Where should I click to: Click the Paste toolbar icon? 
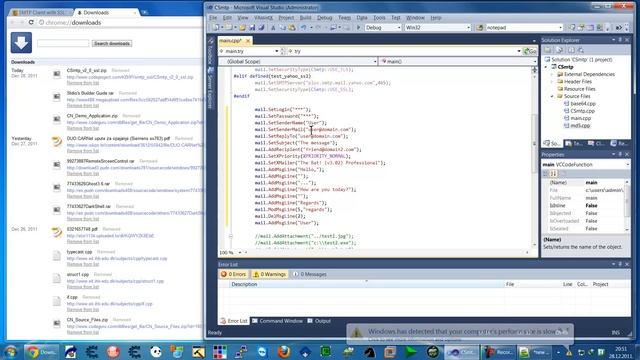[292, 28]
